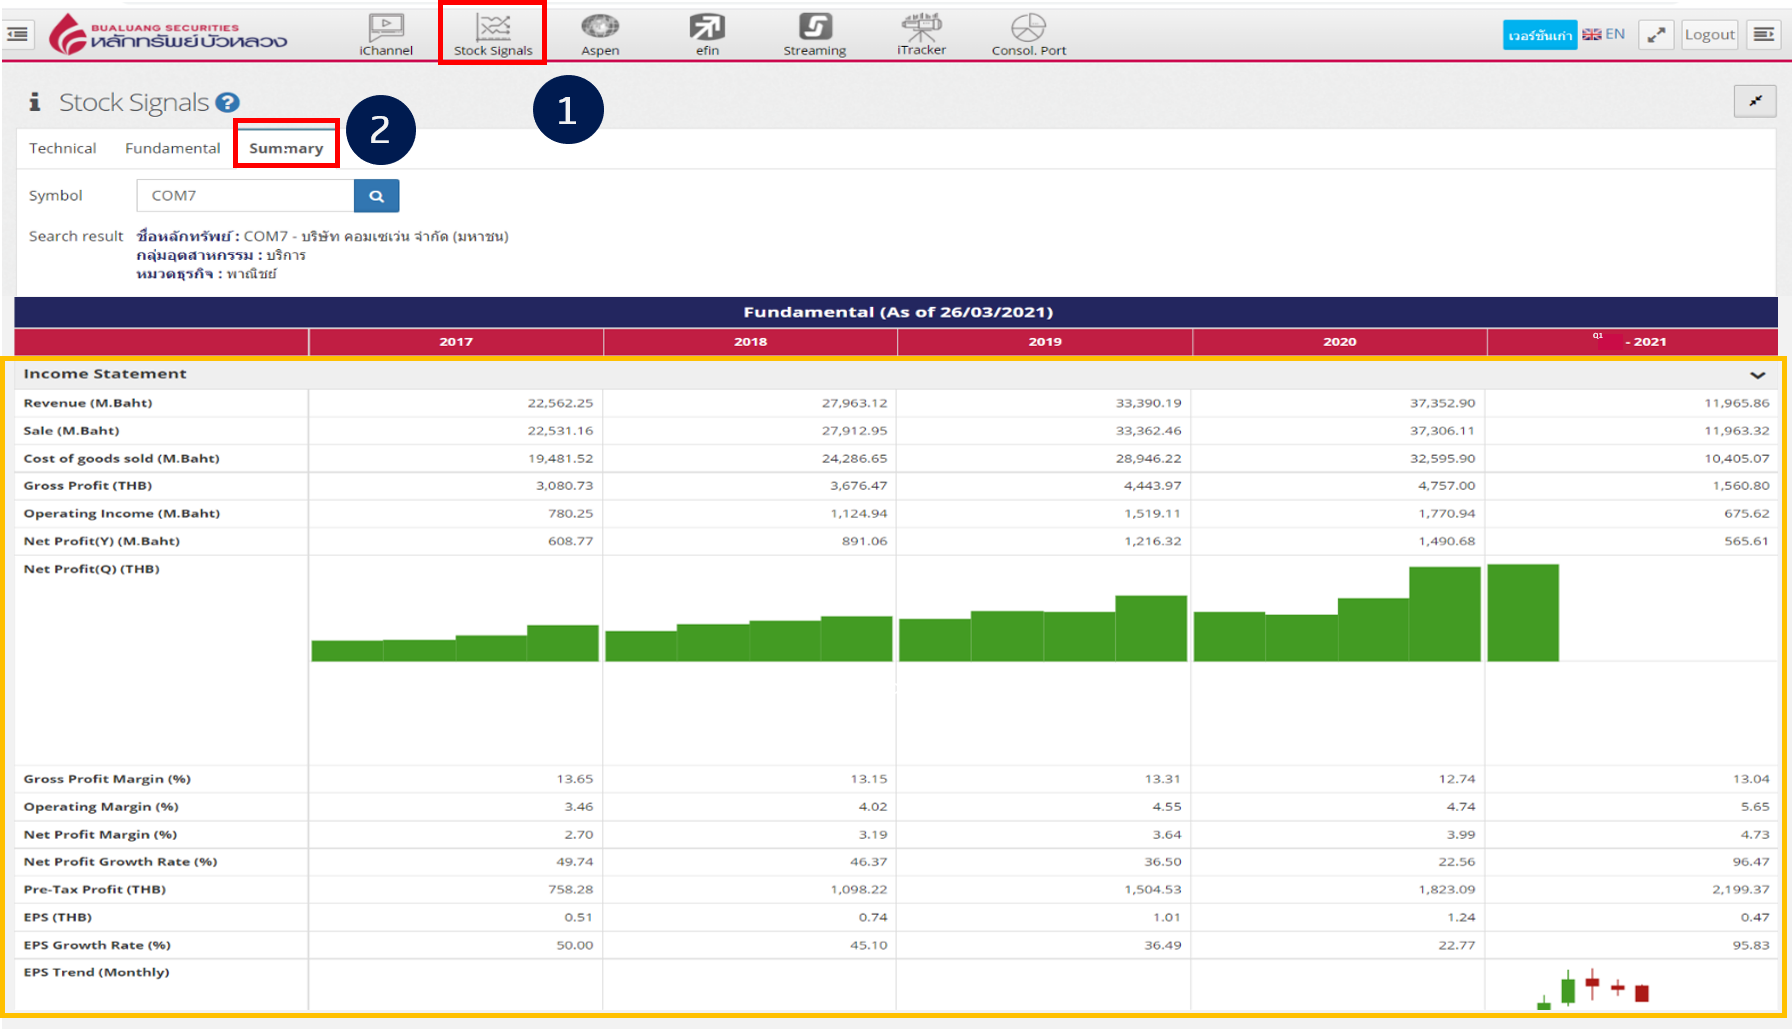Image resolution: width=1792 pixels, height=1029 pixels.
Task: Select the Cost of goods sold row label
Action: click(121, 459)
